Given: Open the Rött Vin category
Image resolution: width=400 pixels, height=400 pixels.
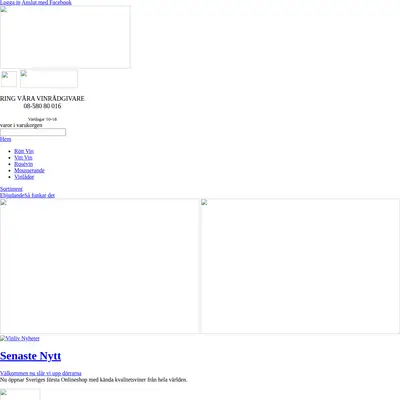Looking at the screenshot, I should point(24,151).
